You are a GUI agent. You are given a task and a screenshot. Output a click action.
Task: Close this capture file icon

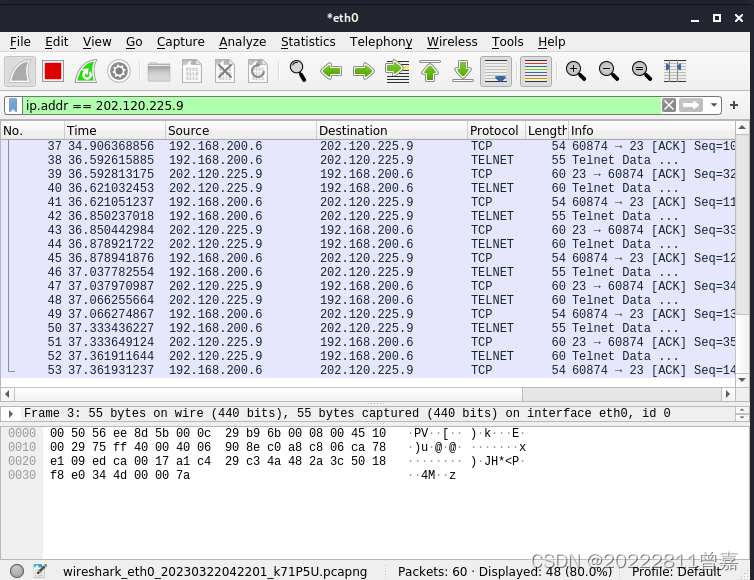click(x=225, y=71)
